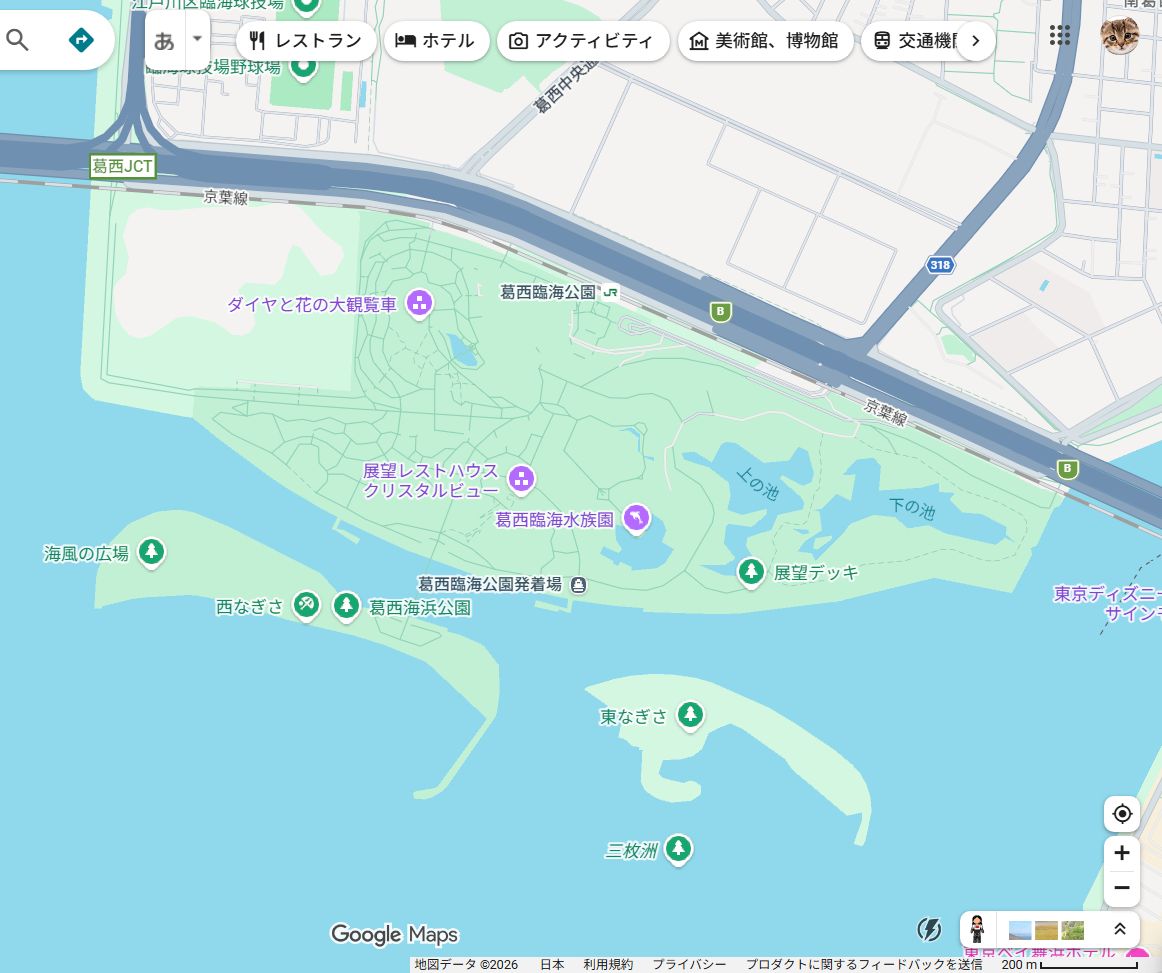Viewport: 1162px width, 973px height.
Task: Click the 東なぎさ park pin
Action: coord(691,714)
